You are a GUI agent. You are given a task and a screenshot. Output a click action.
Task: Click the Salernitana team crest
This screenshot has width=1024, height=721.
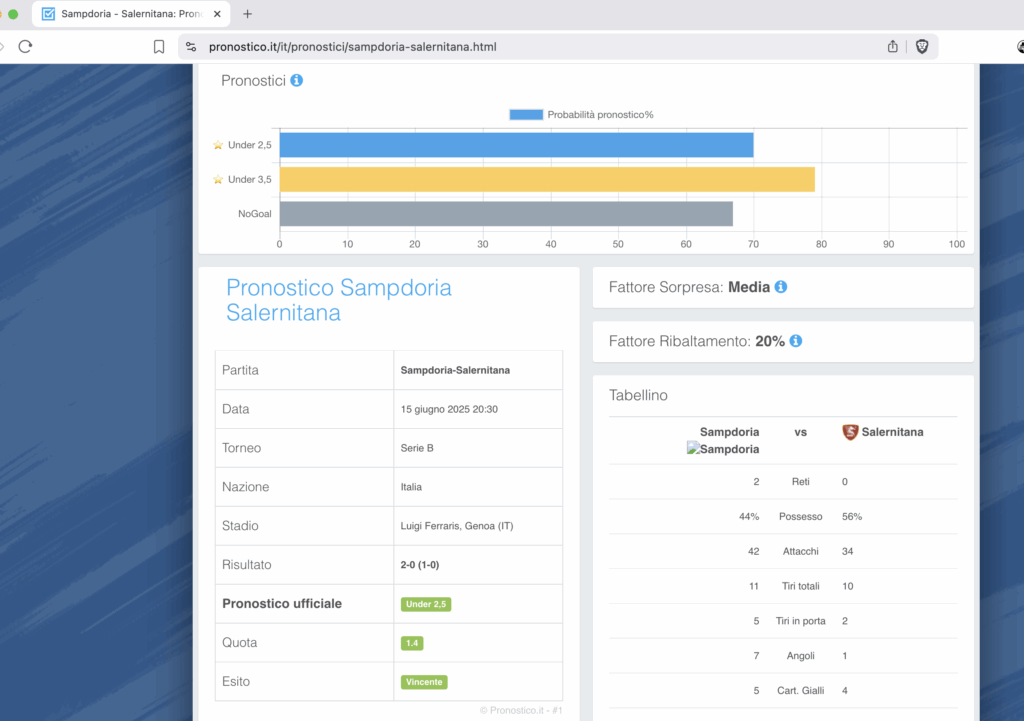[850, 432]
